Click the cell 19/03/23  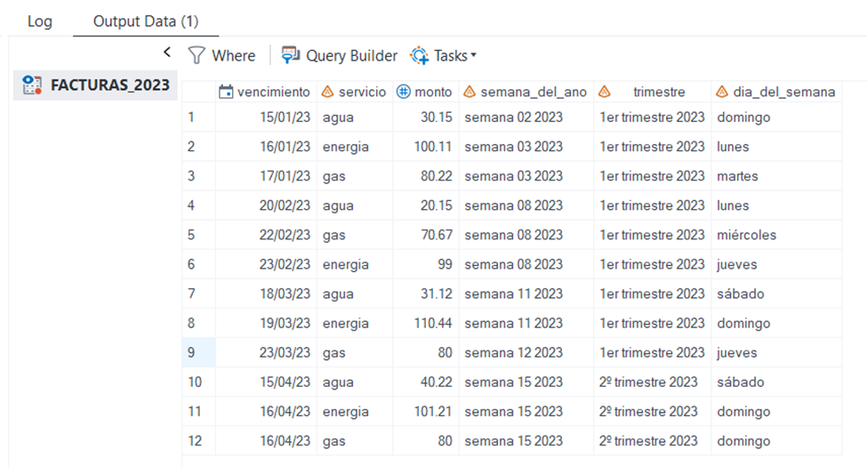tap(266, 323)
